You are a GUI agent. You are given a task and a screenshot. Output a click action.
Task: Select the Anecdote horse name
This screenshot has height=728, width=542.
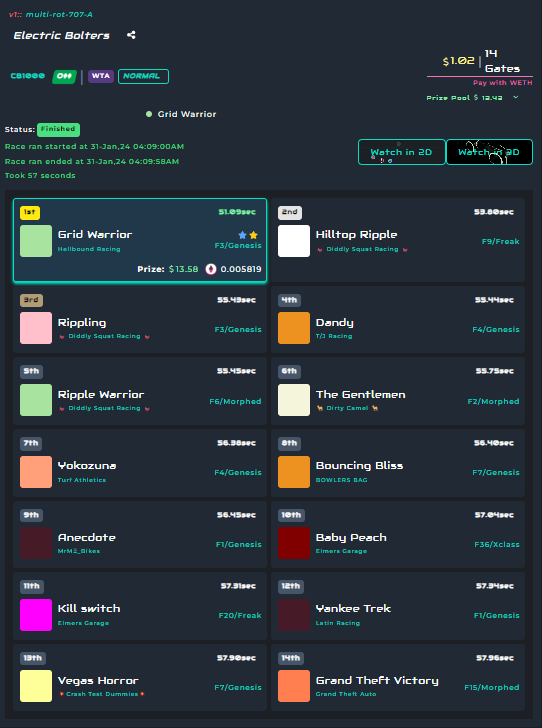click(x=87, y=538)
